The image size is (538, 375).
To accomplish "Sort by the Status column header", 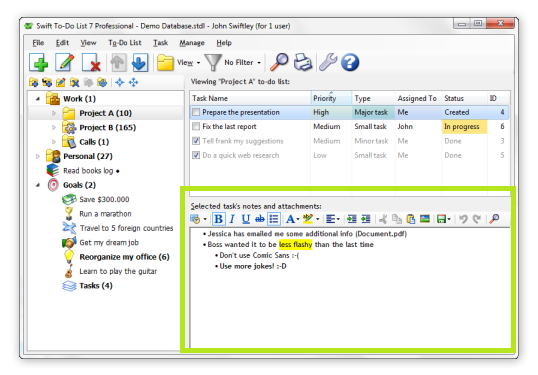I will (464, 98).
